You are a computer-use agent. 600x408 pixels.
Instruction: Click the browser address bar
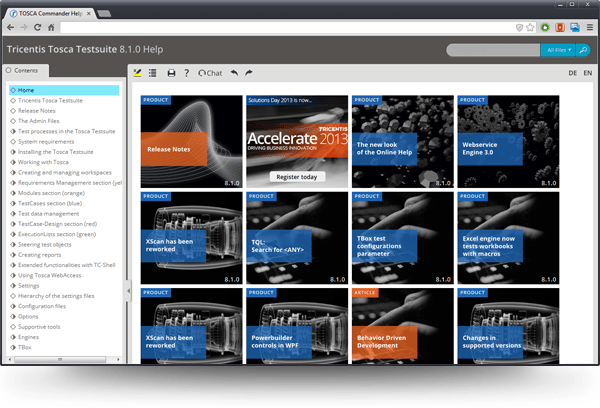[x=287, y=27]
